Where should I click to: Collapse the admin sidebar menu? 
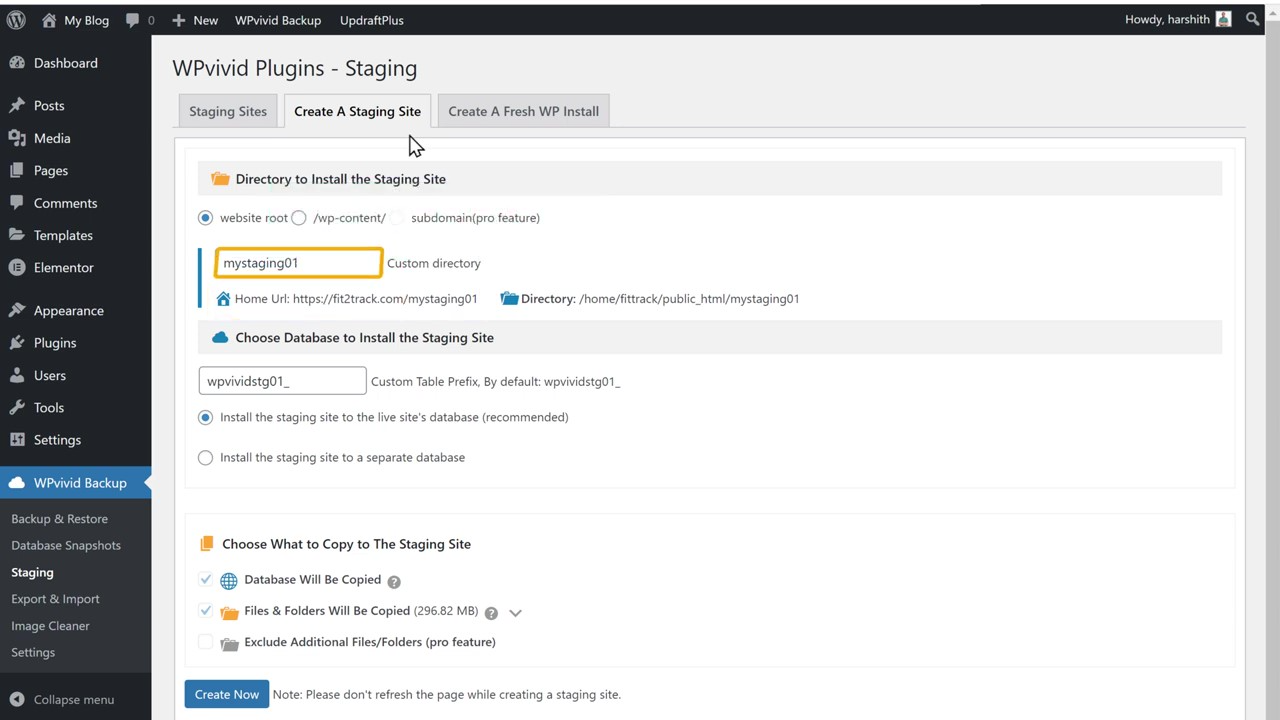coord(63,699)
